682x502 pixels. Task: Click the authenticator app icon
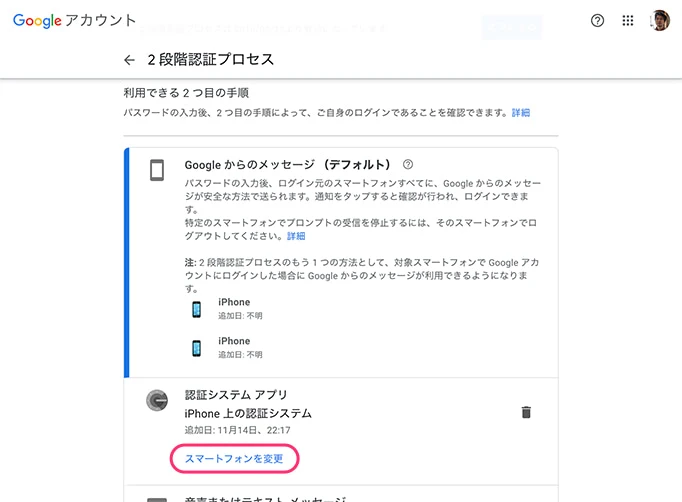click(x=156, y=400)
